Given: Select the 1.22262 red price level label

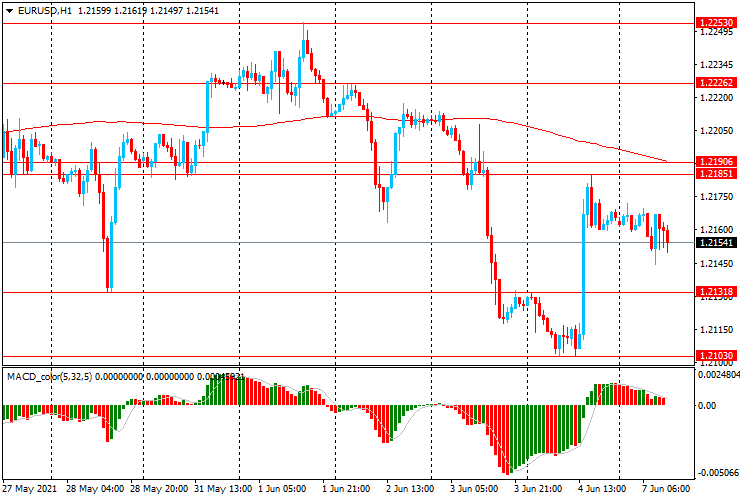Looking at the screenshot, I should [x=716, y=83].
